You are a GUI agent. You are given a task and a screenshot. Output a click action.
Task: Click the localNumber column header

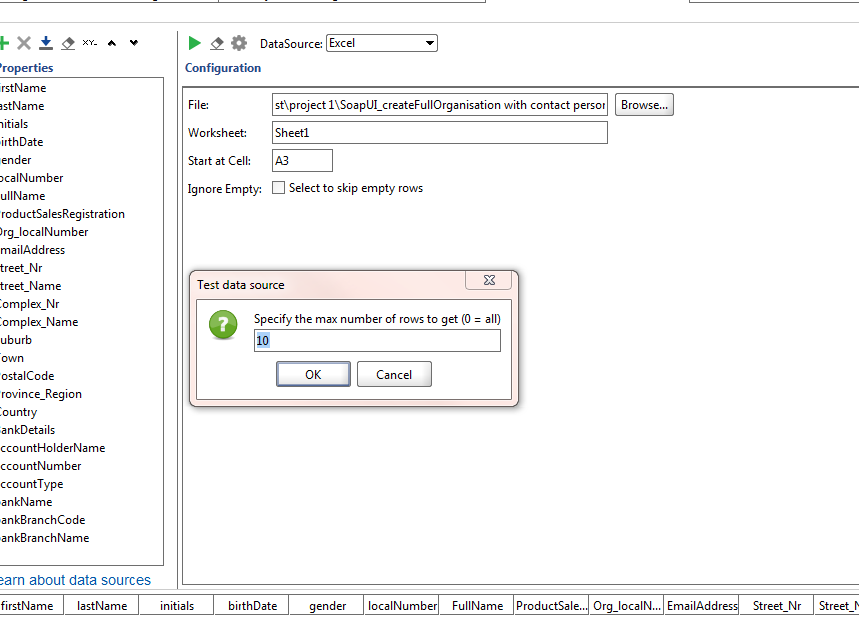point(402,606)
